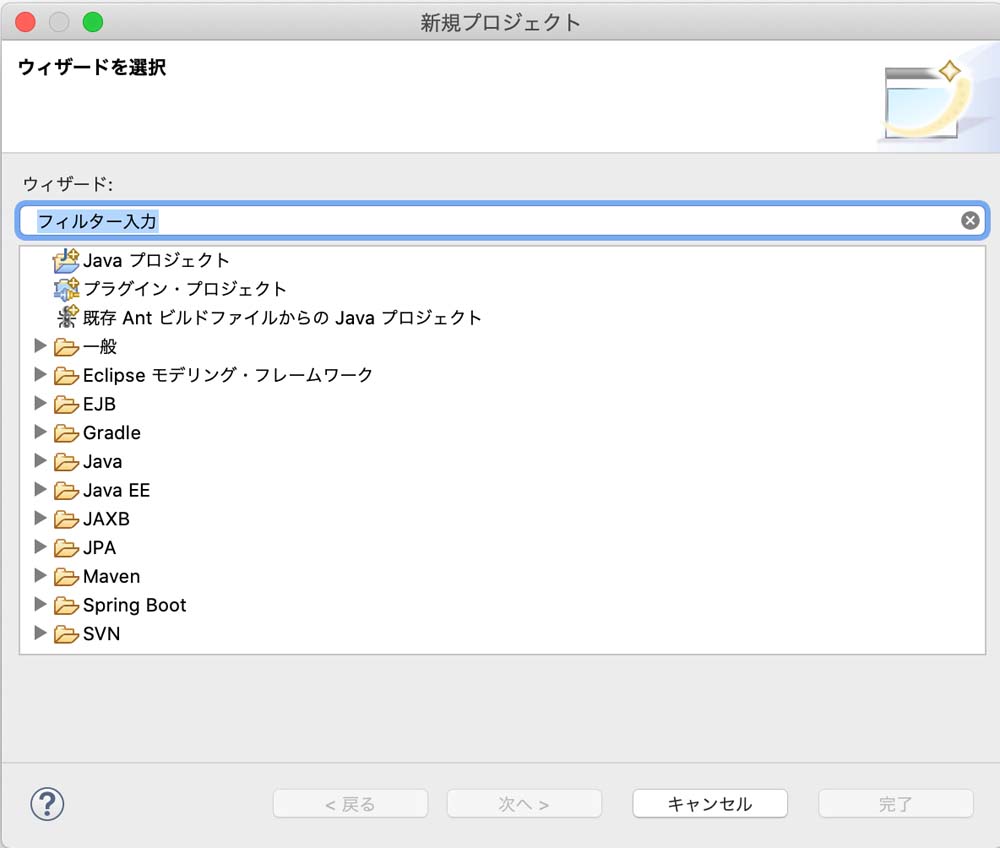The height and width of the screenshot is (848, 1000).
Task: Click the 完了 button
Action: [x=896, y=804]
